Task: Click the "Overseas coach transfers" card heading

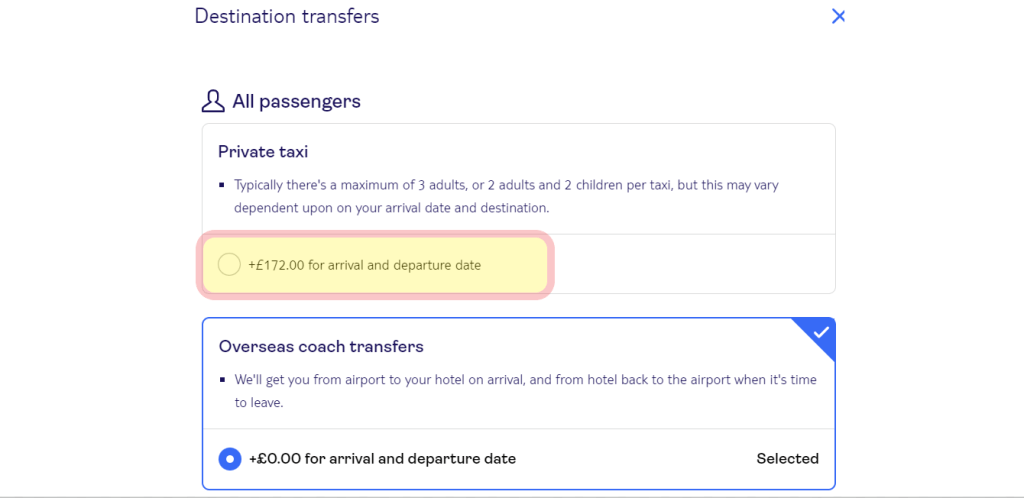Action: pos(321,347)
